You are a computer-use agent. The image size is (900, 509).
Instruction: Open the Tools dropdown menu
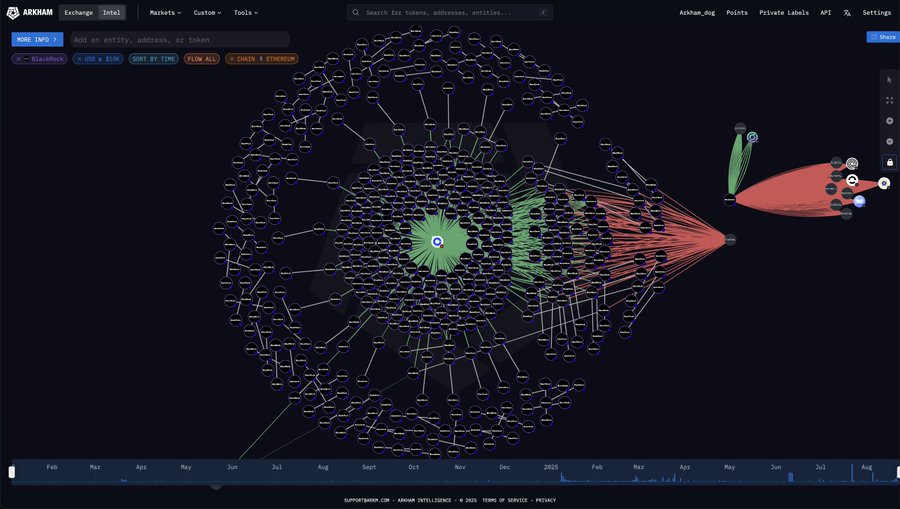pyautogui.click(x=246, y=13)
